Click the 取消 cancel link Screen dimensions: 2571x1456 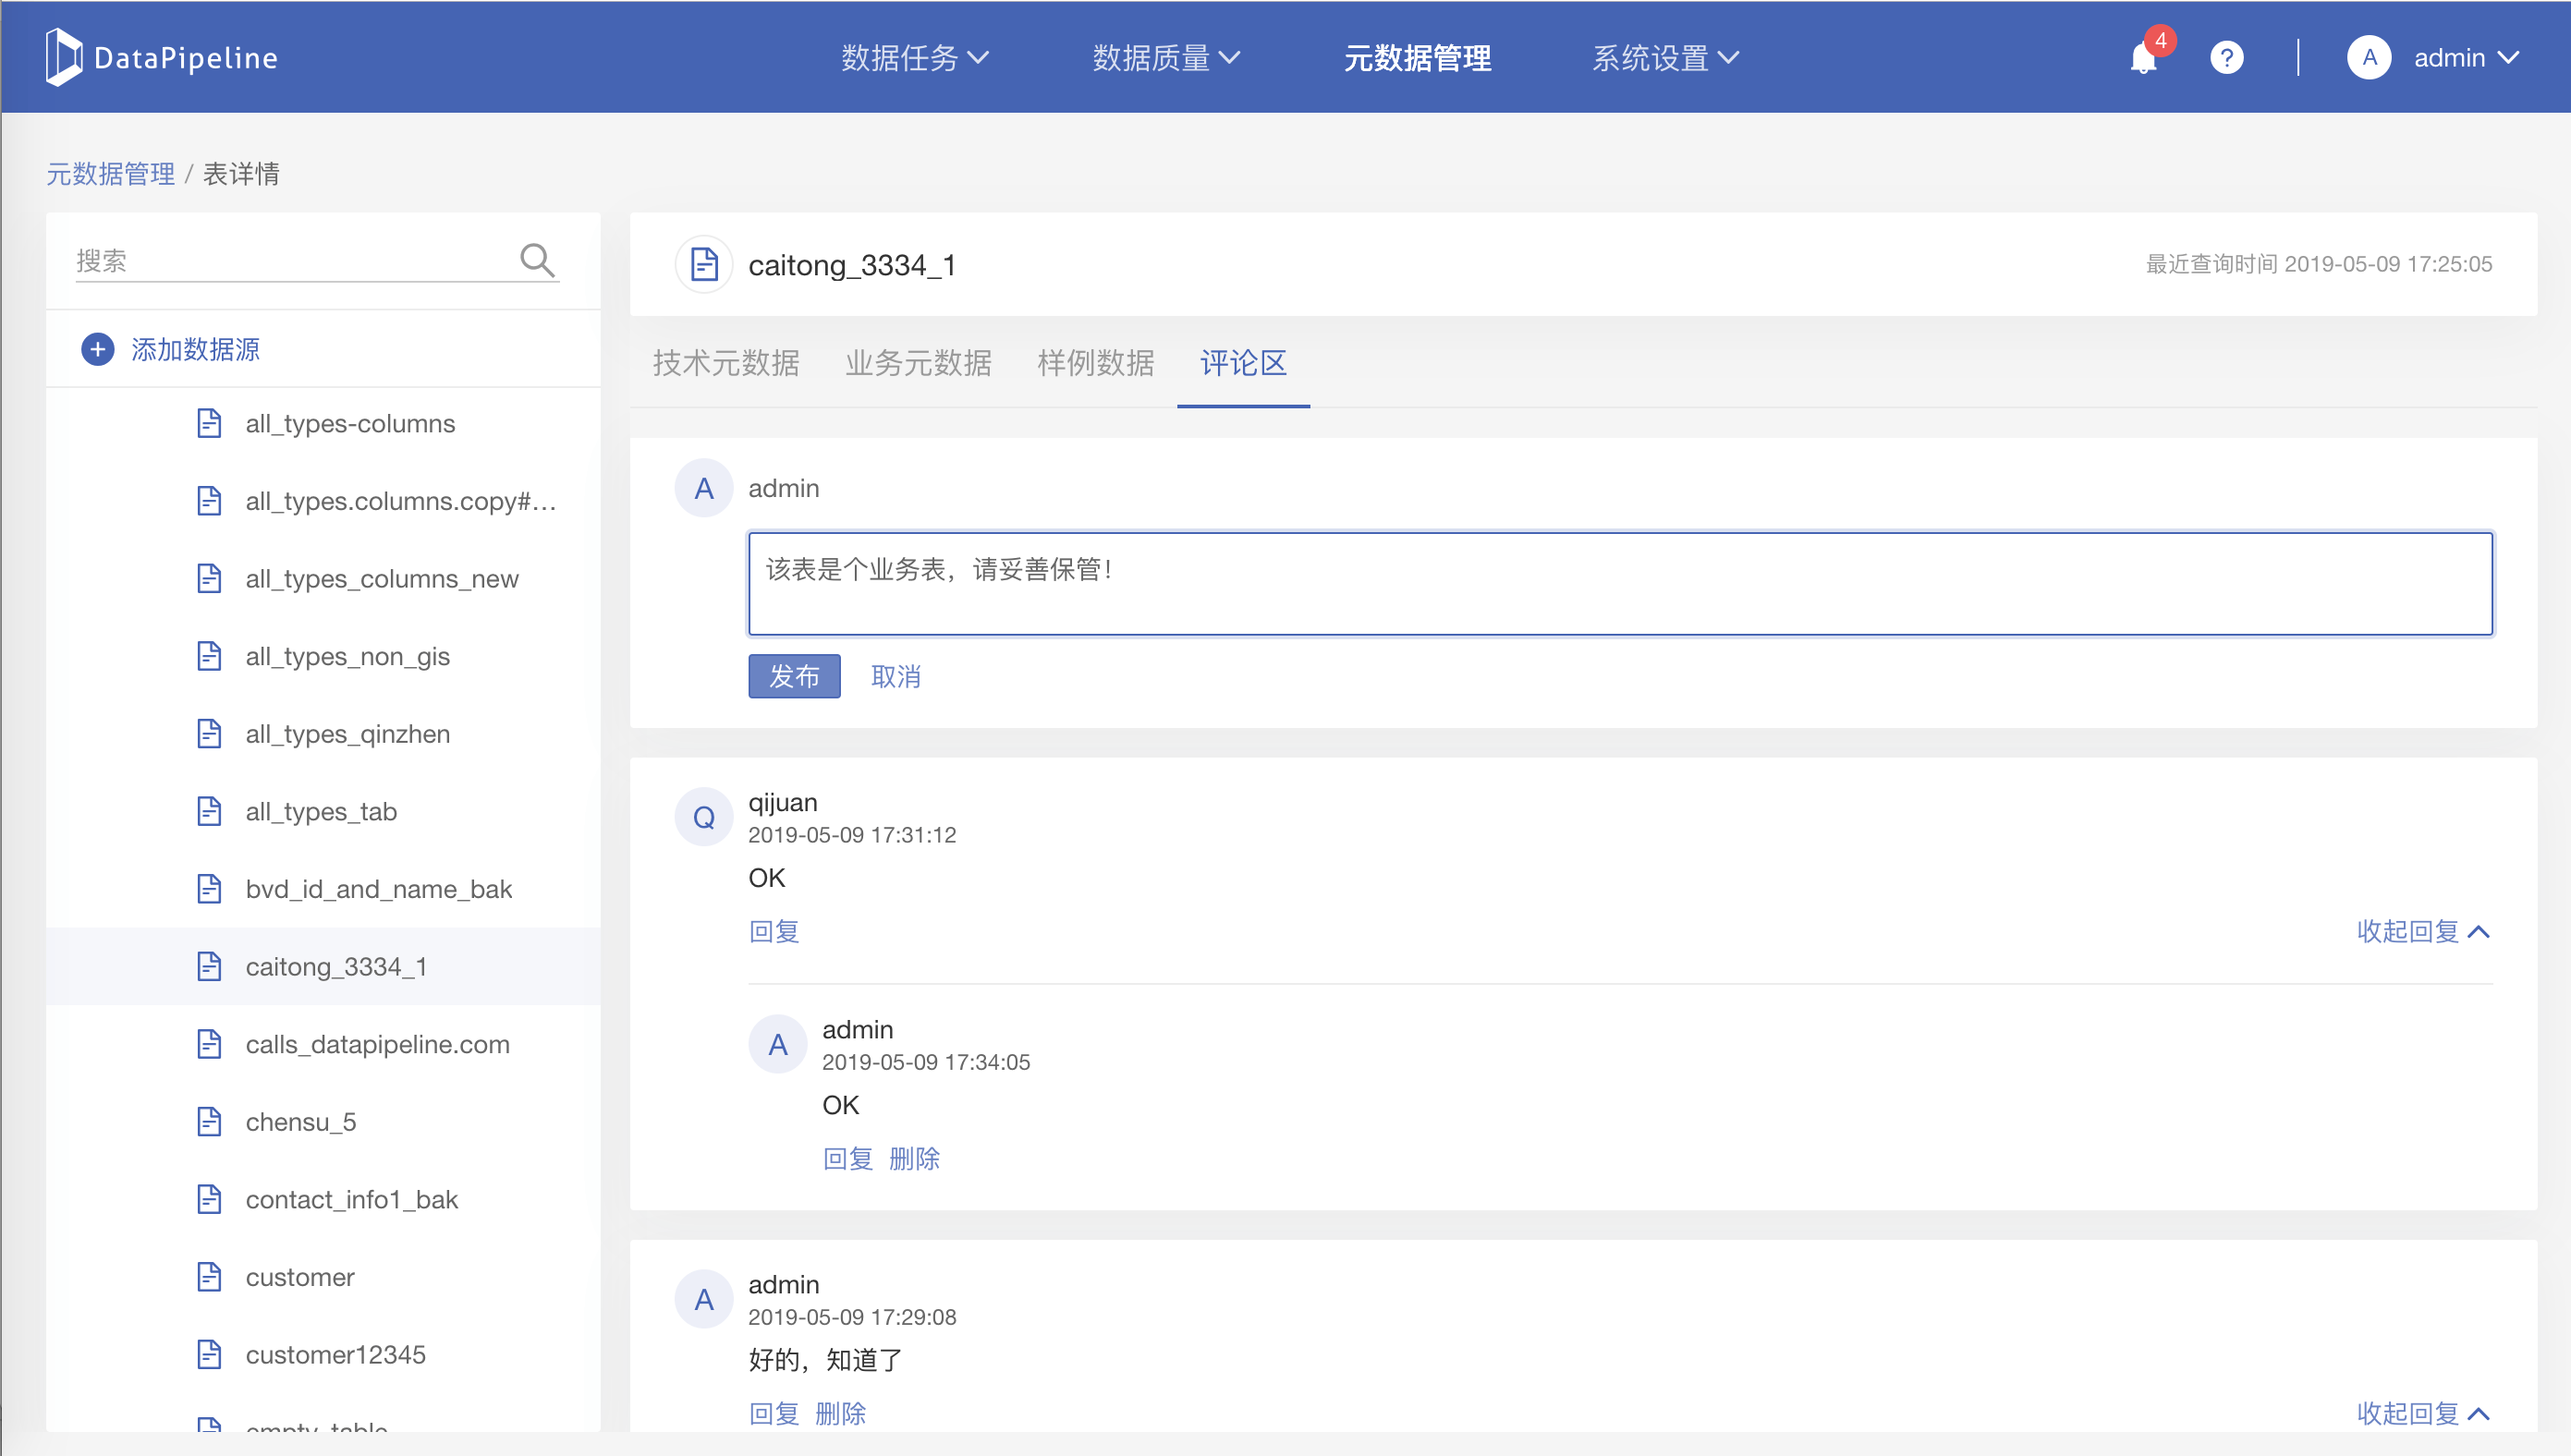tap(895, 676)
